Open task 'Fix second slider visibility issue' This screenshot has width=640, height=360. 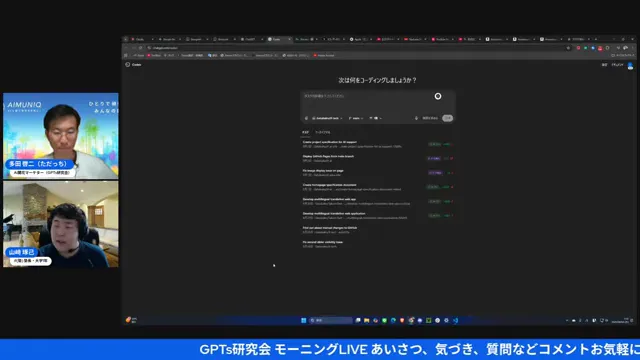[378, 244]
